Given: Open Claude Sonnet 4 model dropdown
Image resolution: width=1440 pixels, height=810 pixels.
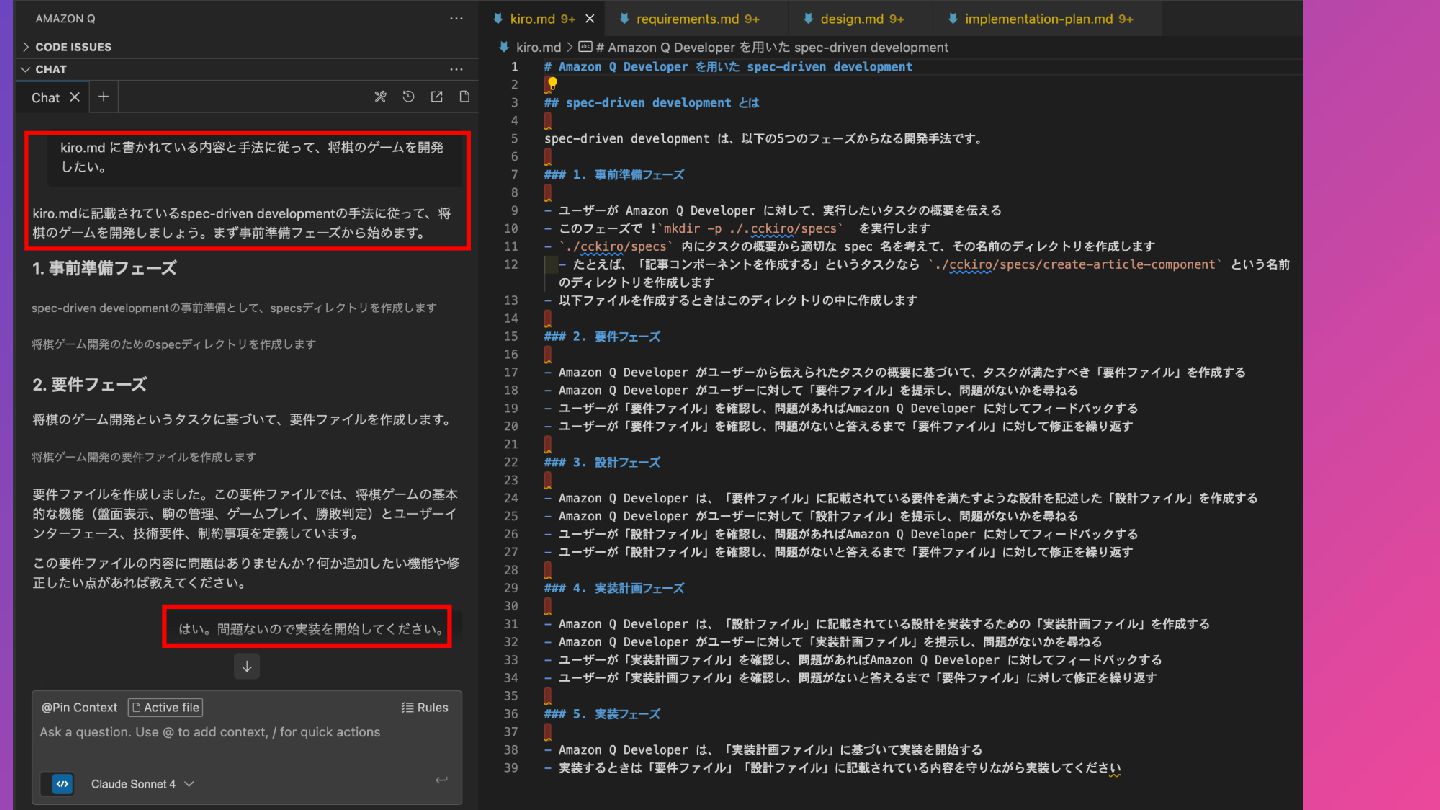Looking at the screenshot, I should tap(142, 784).
